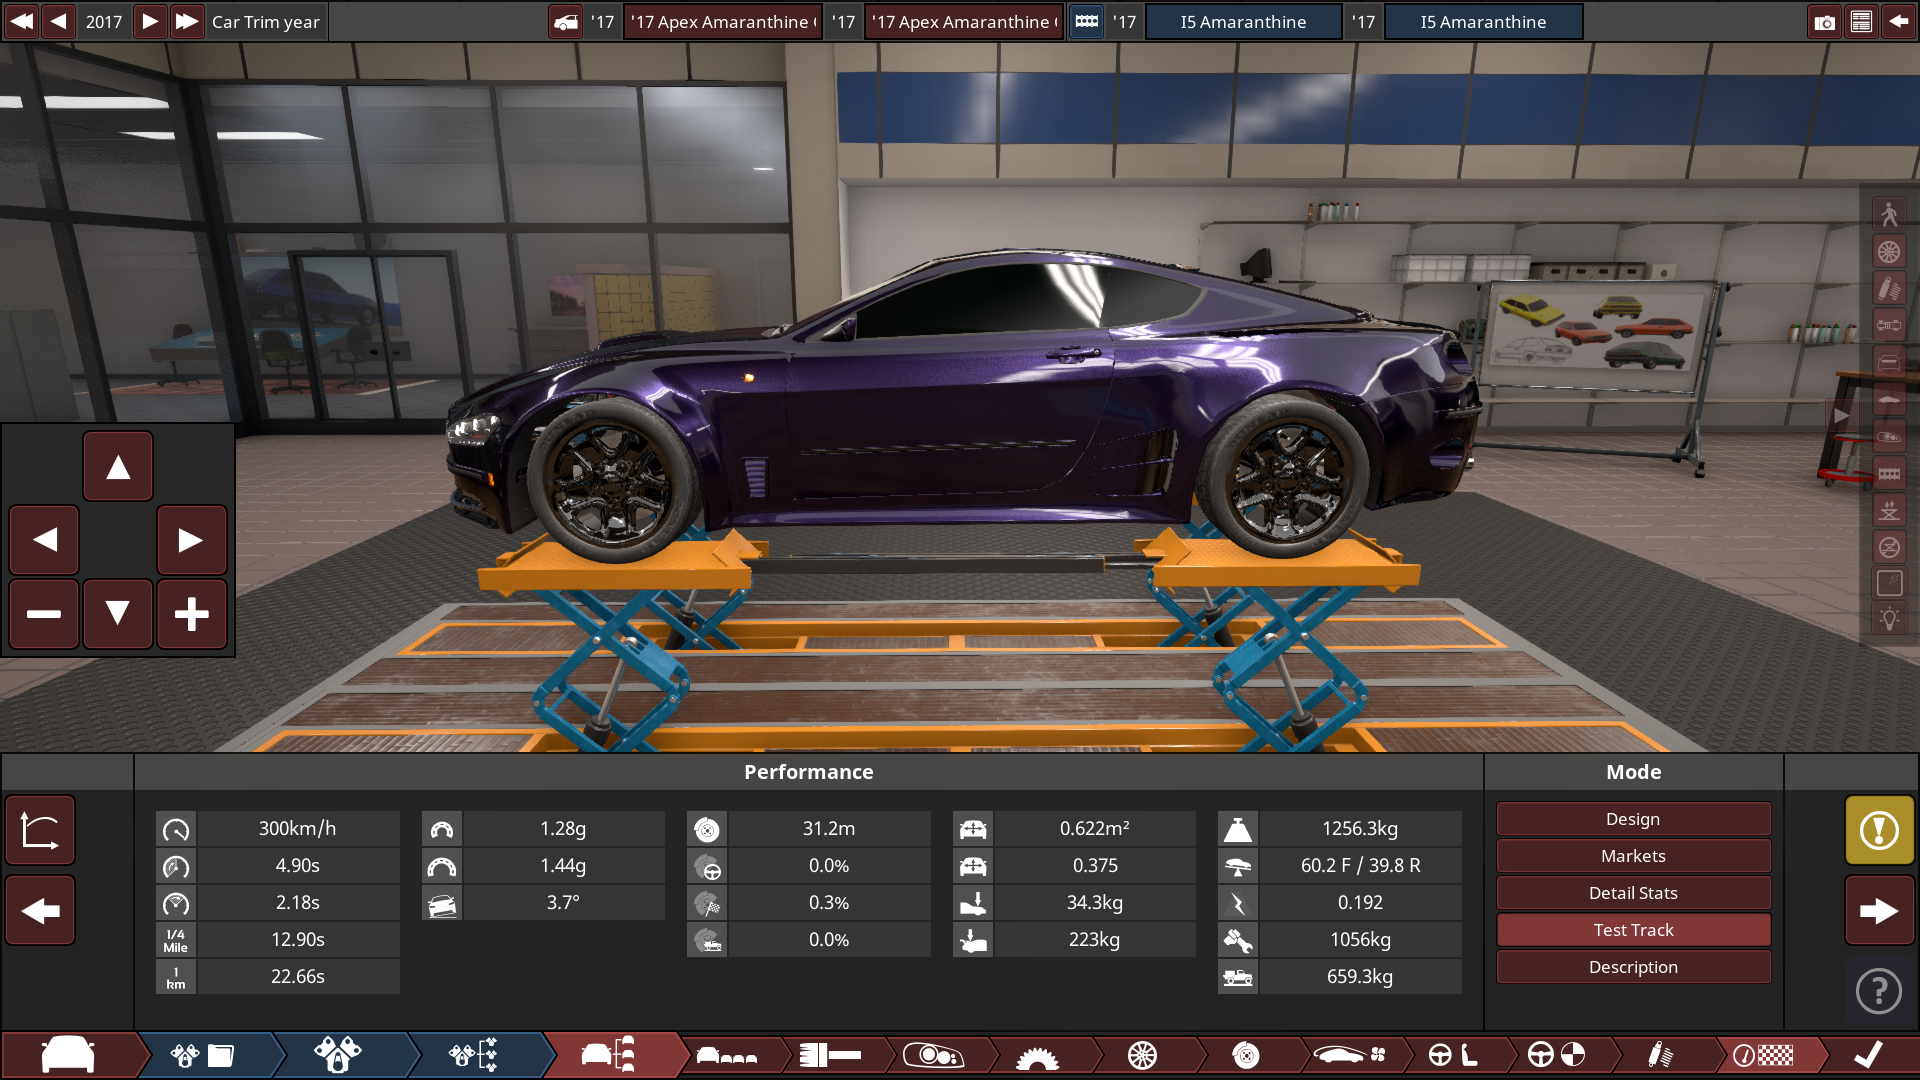1920x1080 pixels.
Task: Expand the view options side panel arrow
Action: pos(1841,416)
